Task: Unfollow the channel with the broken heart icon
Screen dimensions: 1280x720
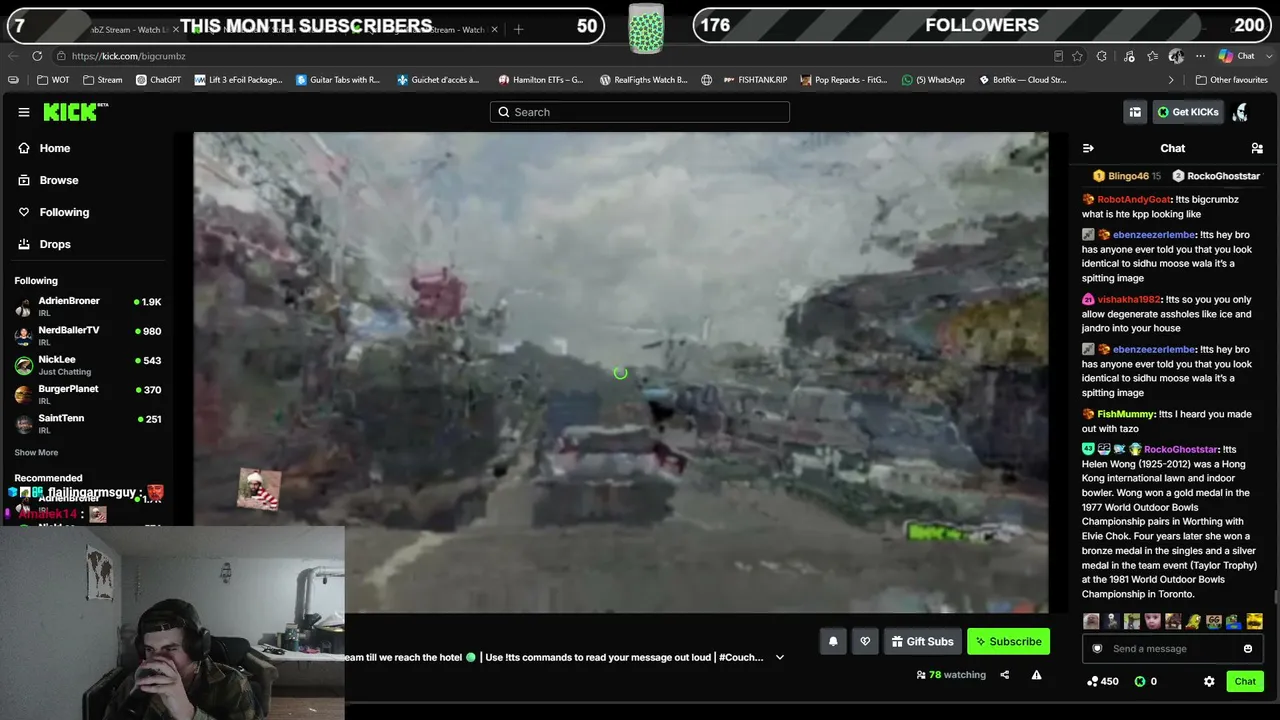Action: point(865,642)
